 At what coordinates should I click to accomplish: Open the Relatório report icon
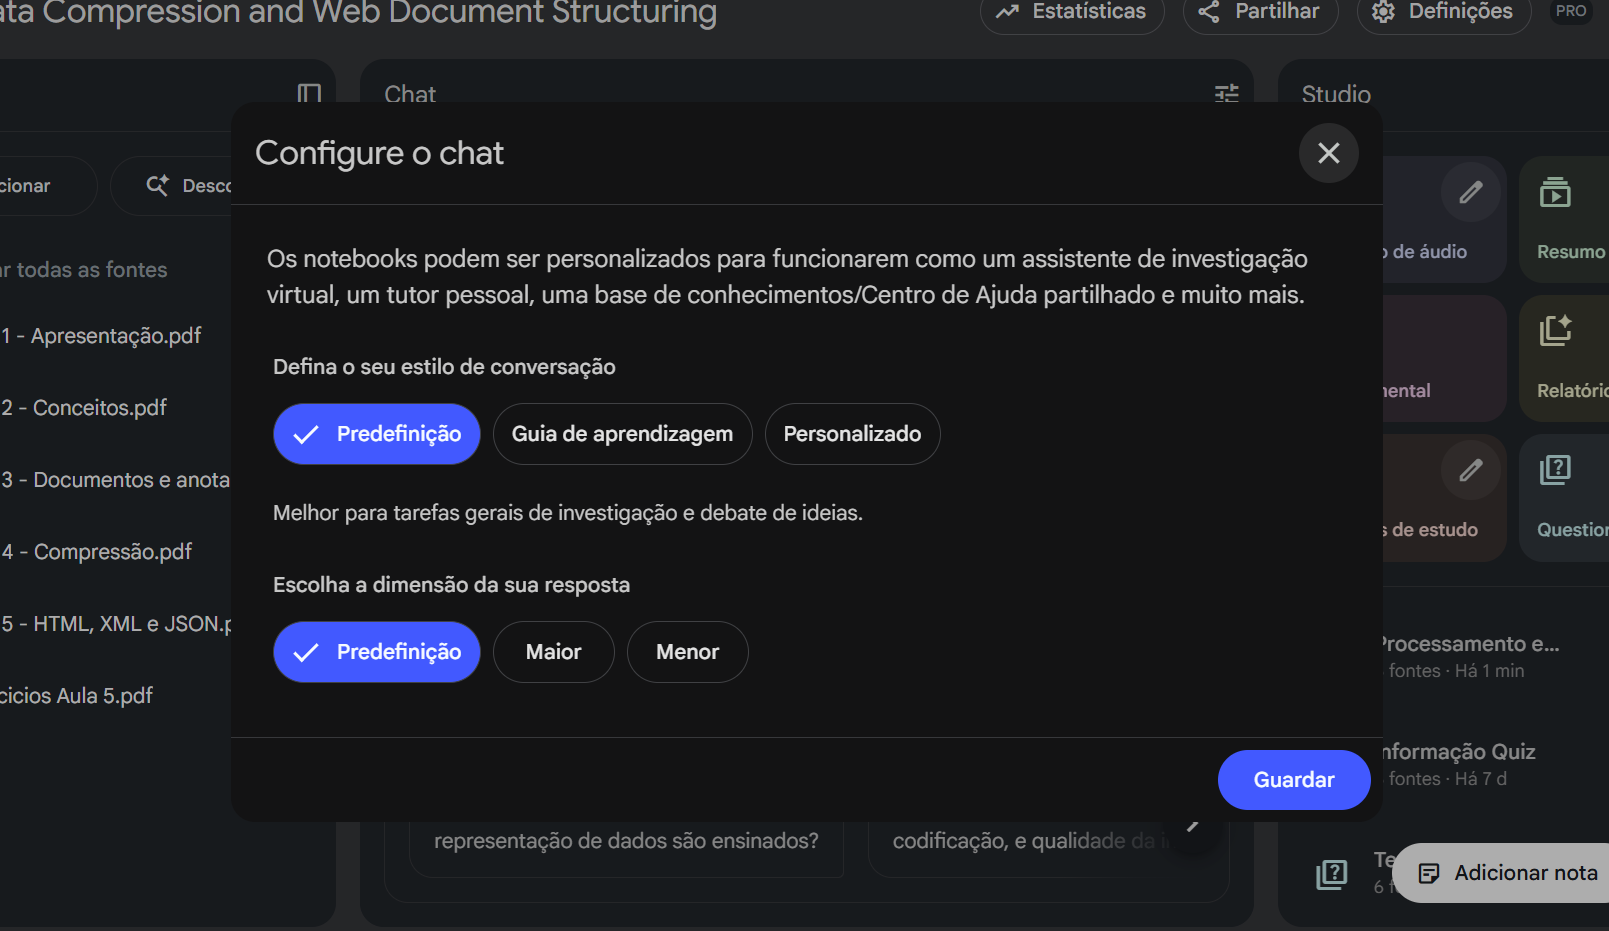point(1555,331)
